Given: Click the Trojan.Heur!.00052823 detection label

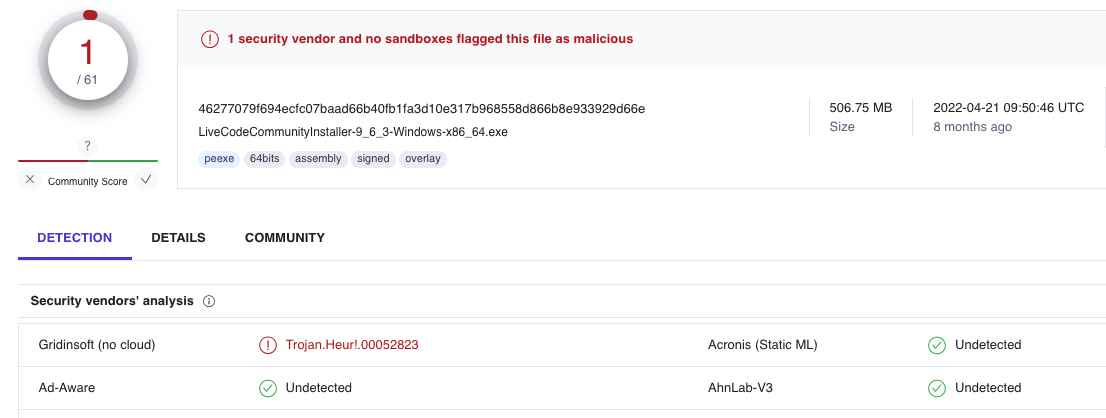Looking at the screenshot, I should coord(352,345).
